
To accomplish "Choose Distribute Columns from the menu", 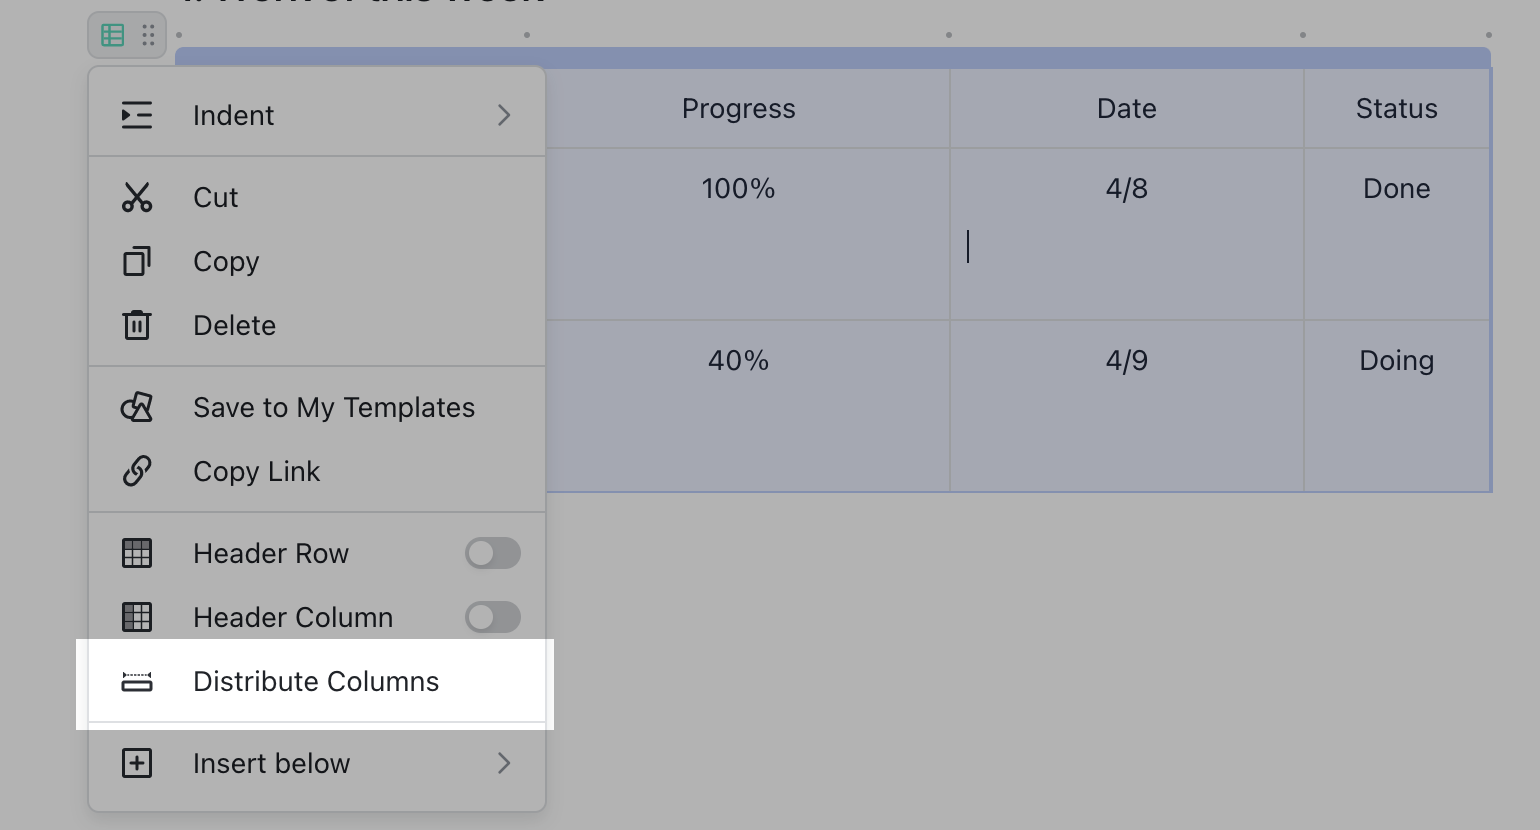I will tap(316, 681).
